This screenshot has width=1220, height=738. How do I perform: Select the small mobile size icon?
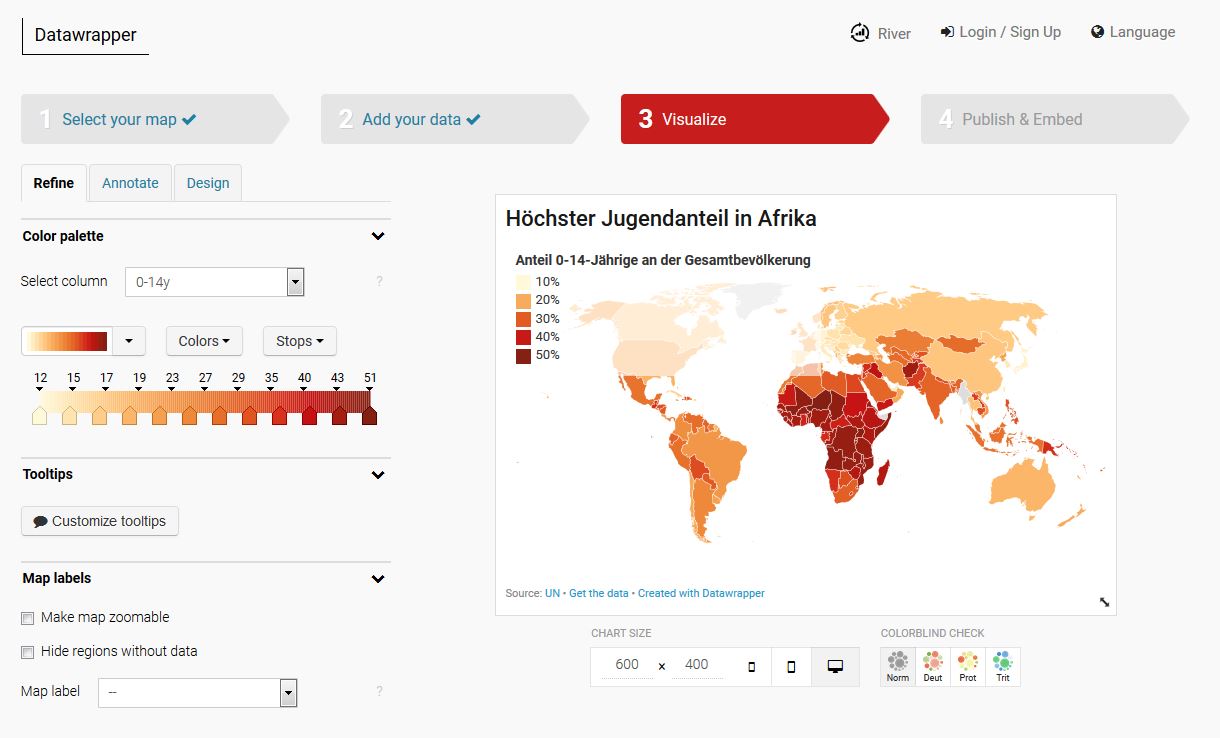click(751, 666)
